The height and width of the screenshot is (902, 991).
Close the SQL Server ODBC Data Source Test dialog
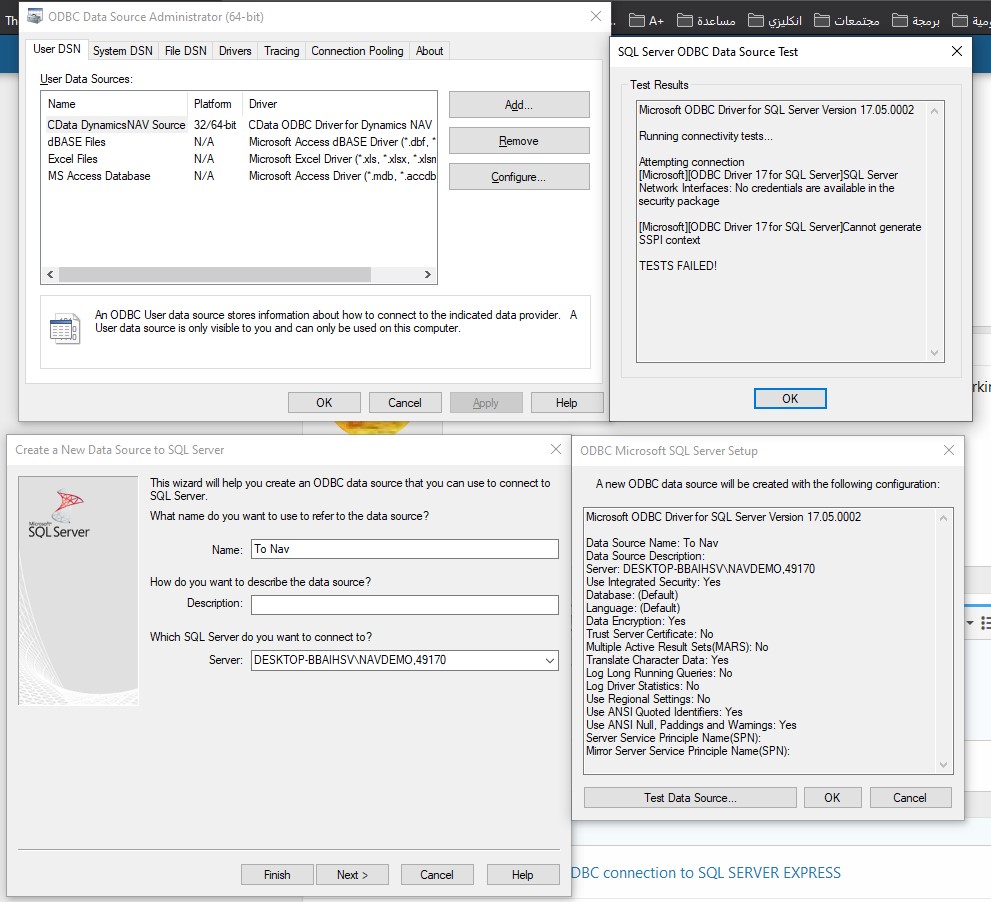[x=957, y=51]
